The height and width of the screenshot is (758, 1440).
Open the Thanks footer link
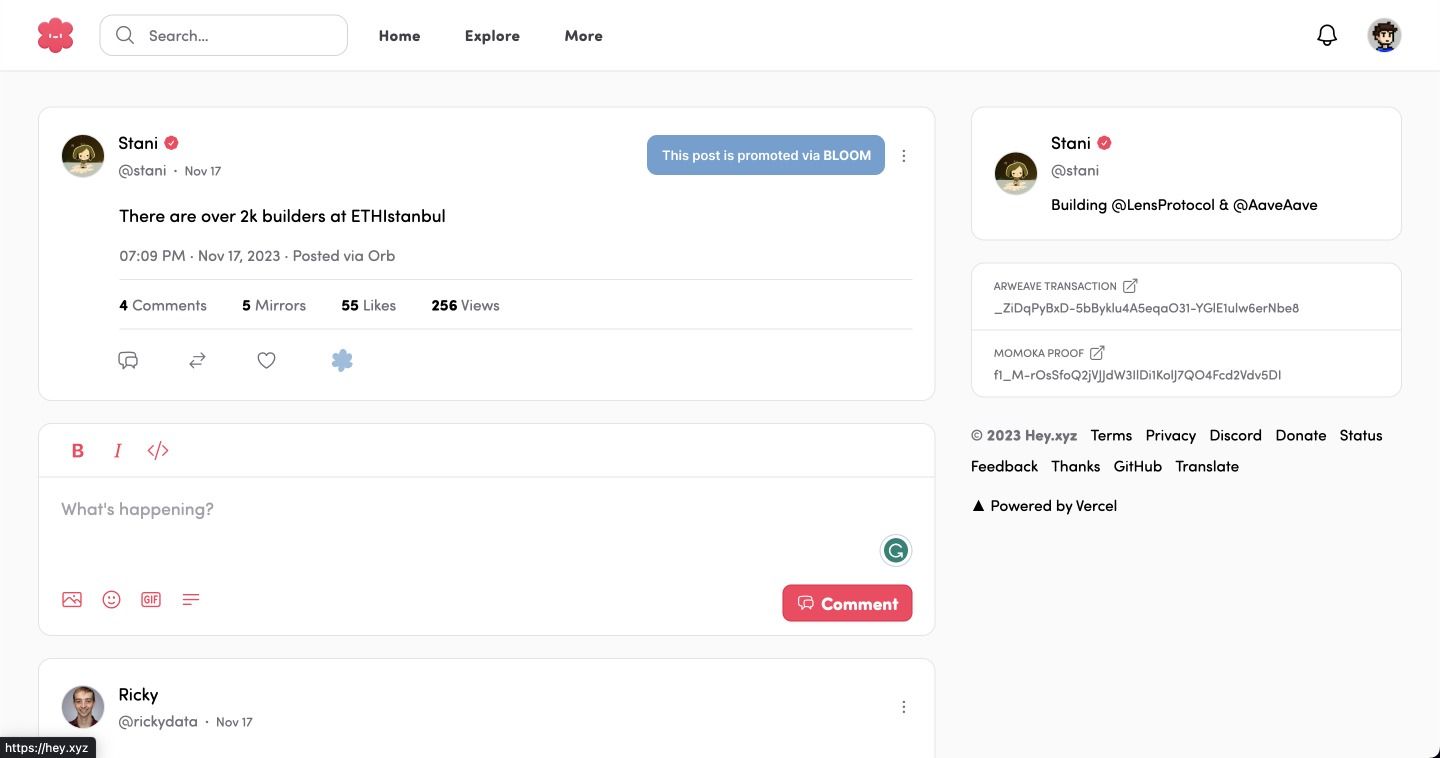click(1076, 466)
